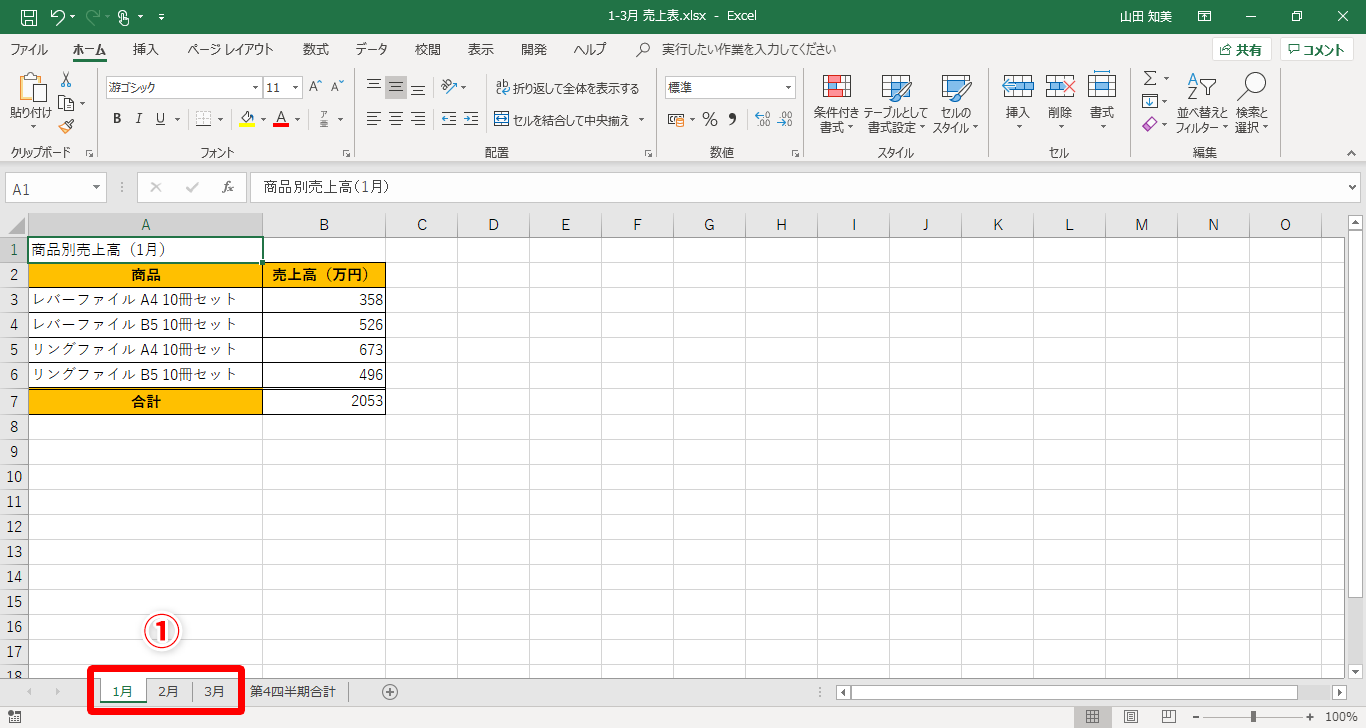Select the 第4四半期合計 sheet tab
The image size is (1366, 728).
click(x=293, y=691)
